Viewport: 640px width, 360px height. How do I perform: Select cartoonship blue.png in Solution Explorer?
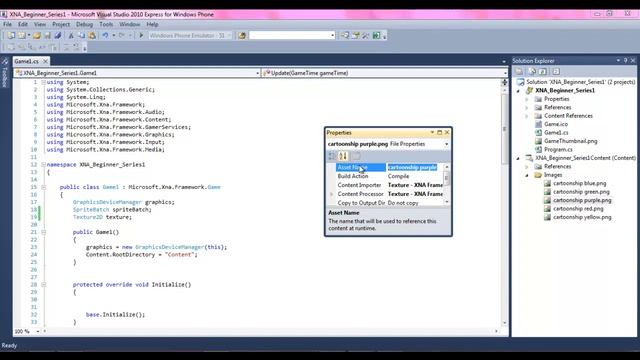[580, 183]
